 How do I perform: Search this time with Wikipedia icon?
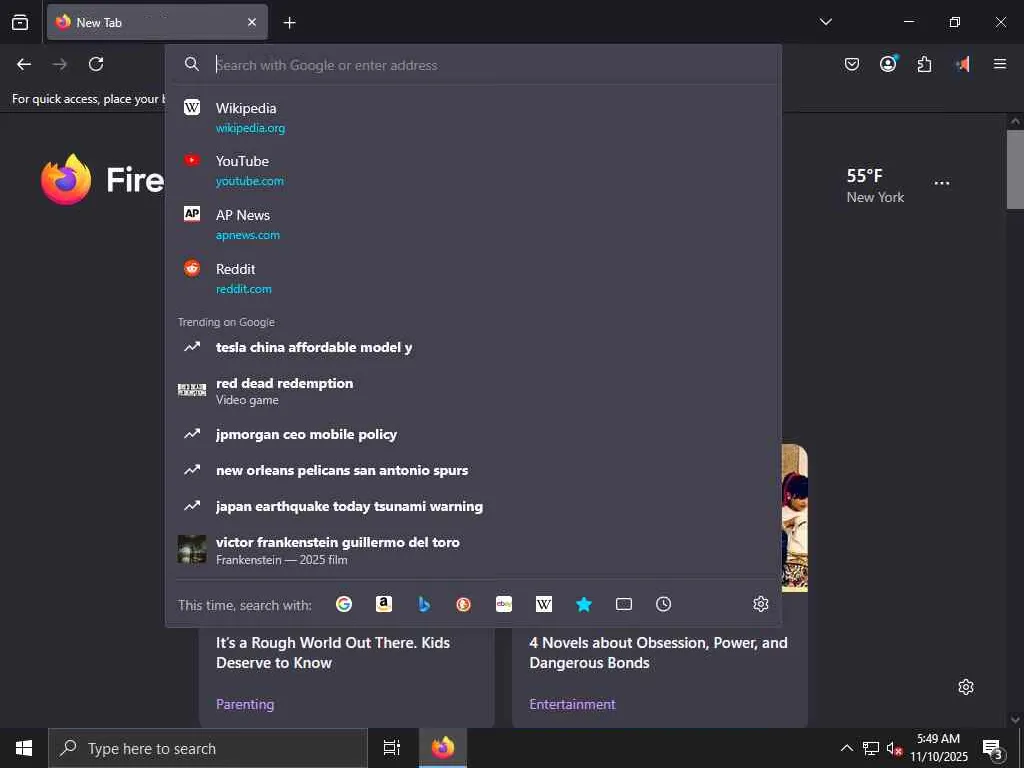tap(544, 604)
